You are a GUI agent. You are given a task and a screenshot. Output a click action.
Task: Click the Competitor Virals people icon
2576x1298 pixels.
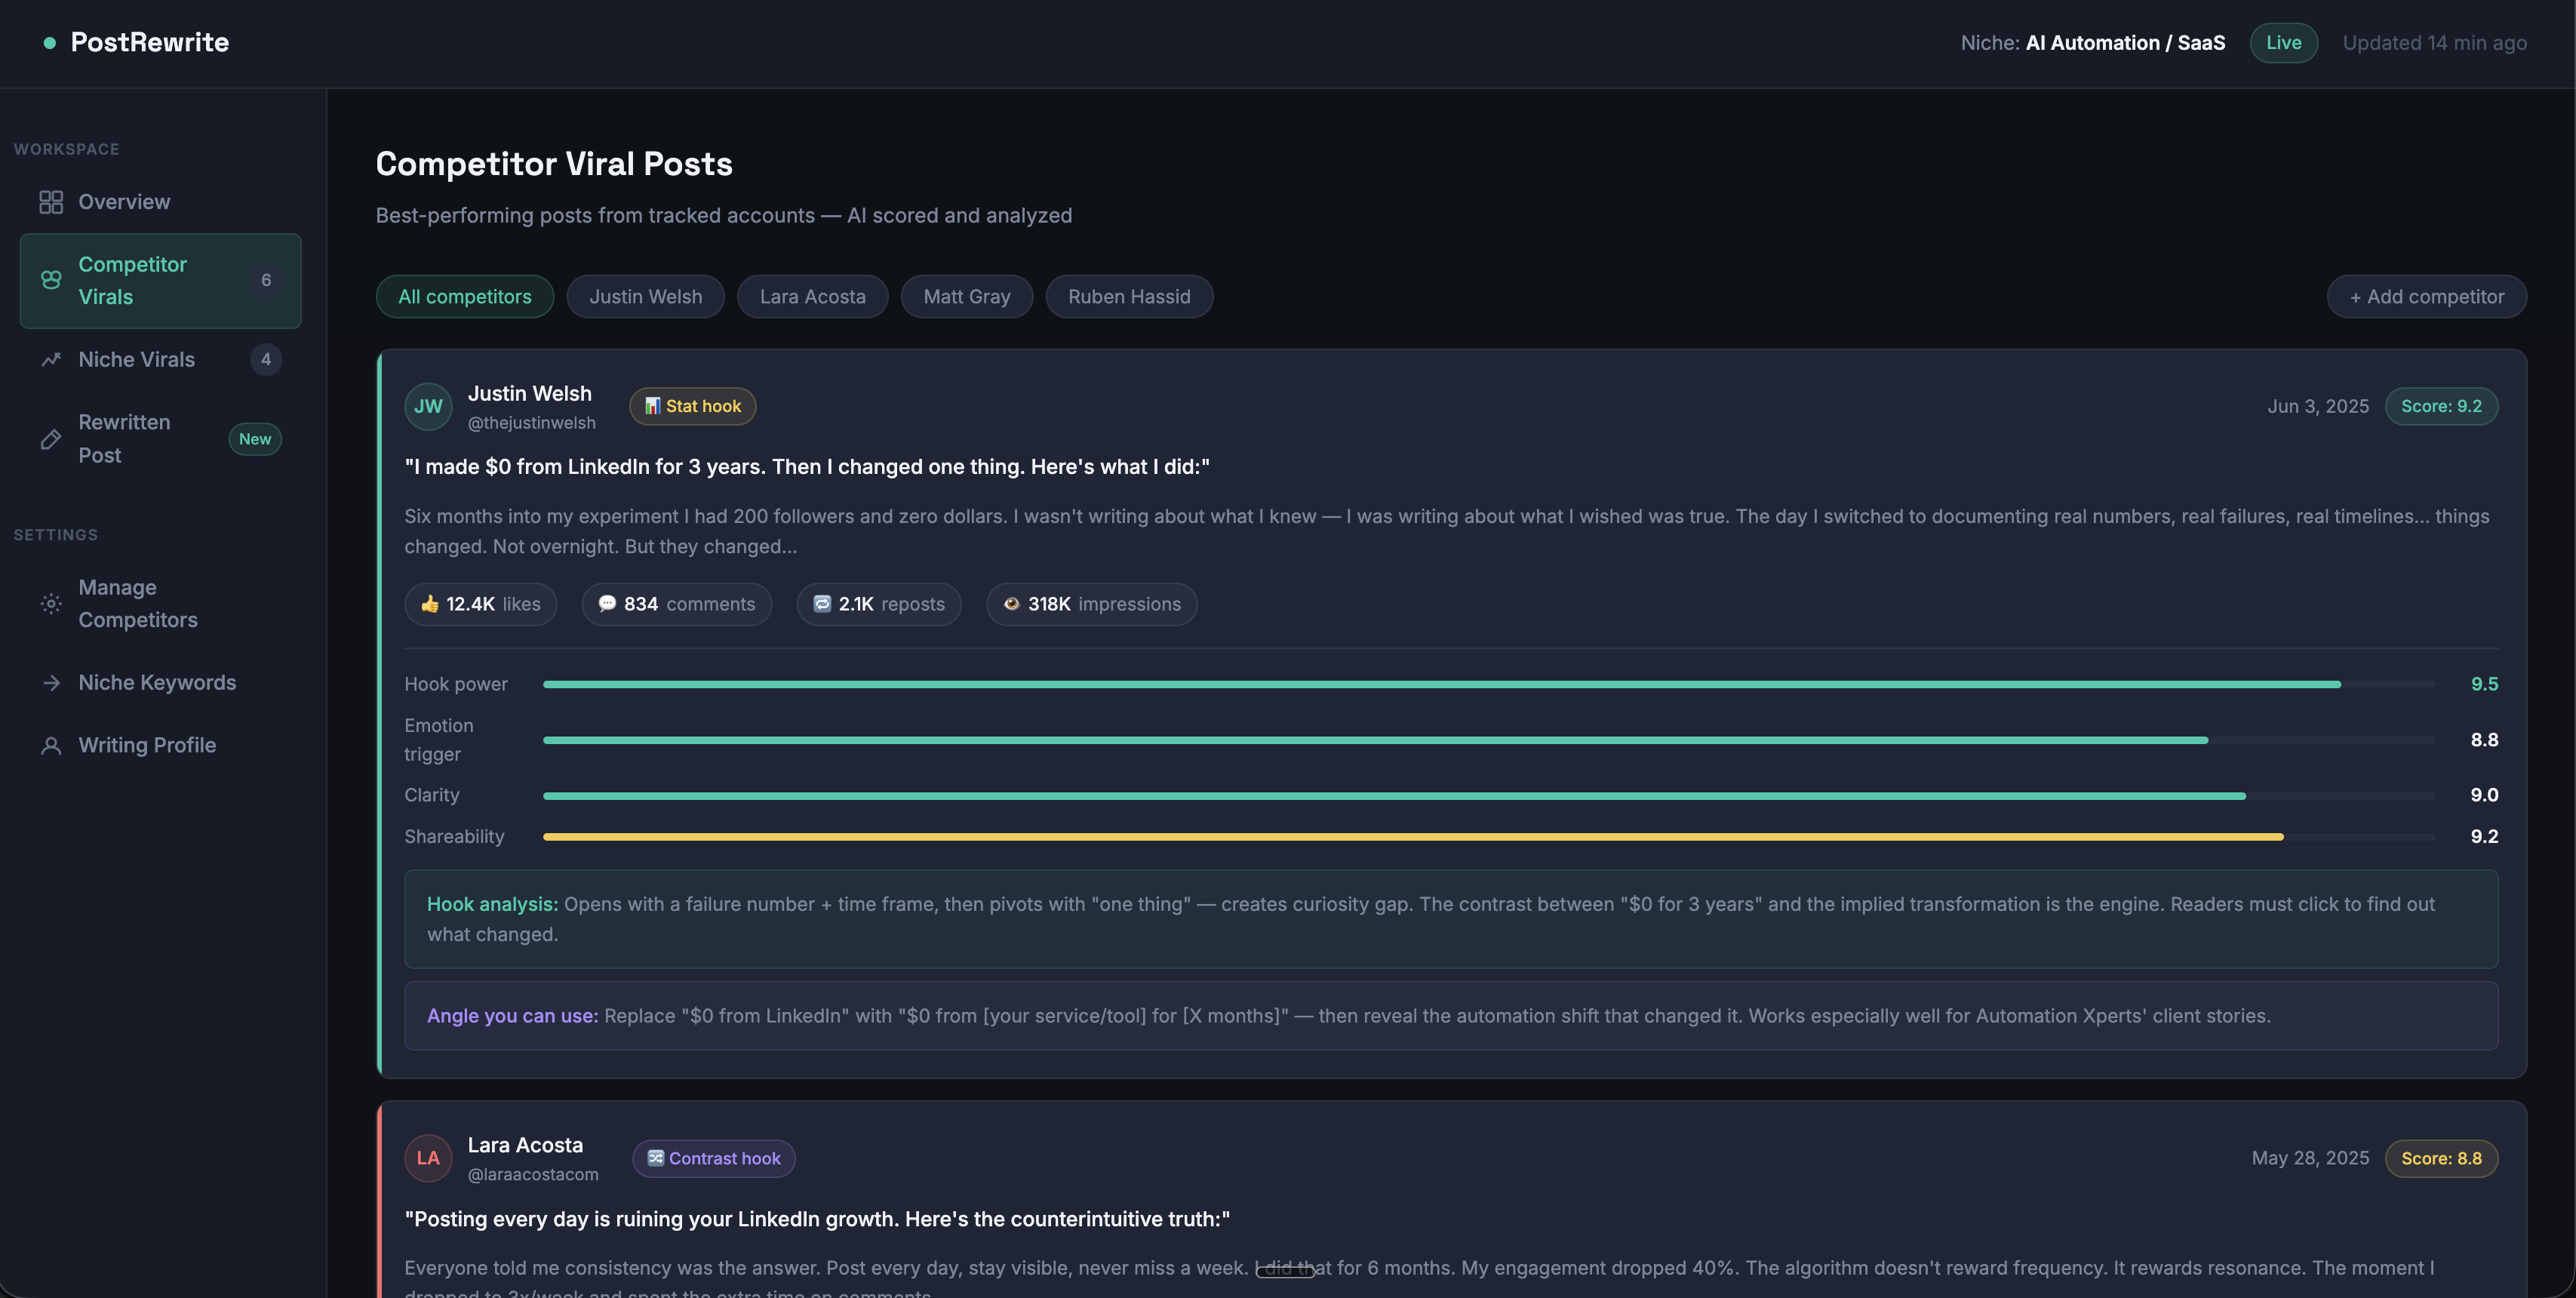(51, 281)
